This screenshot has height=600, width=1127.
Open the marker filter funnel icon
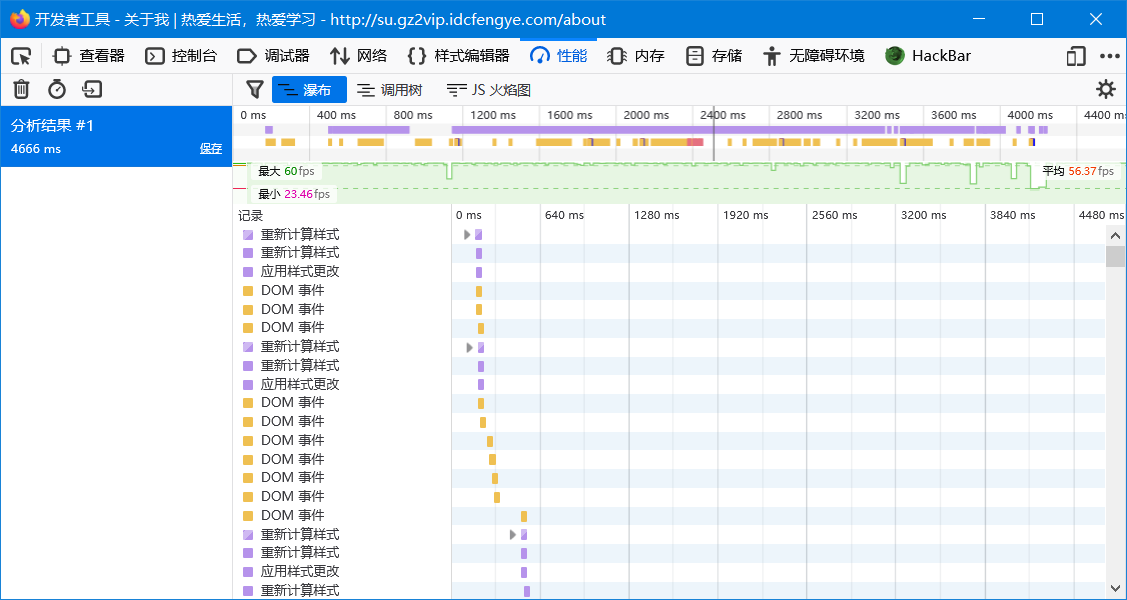254,90
